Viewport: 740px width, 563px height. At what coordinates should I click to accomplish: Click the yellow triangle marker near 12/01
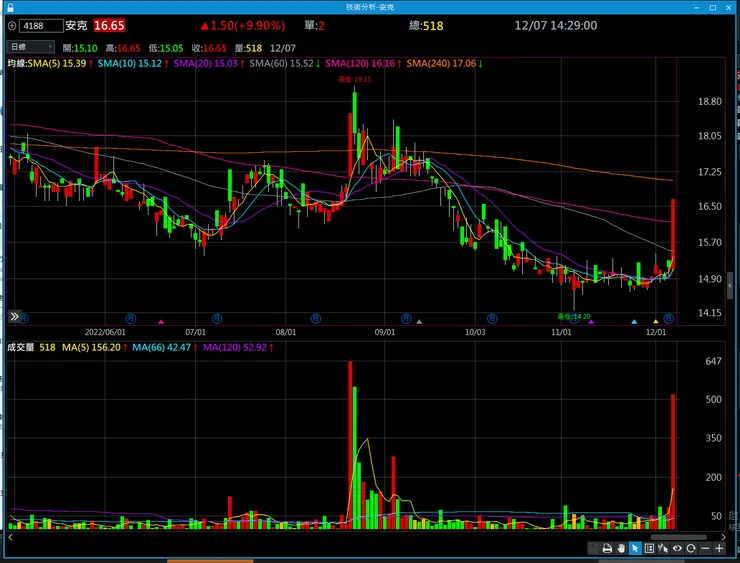click(656, 322)
